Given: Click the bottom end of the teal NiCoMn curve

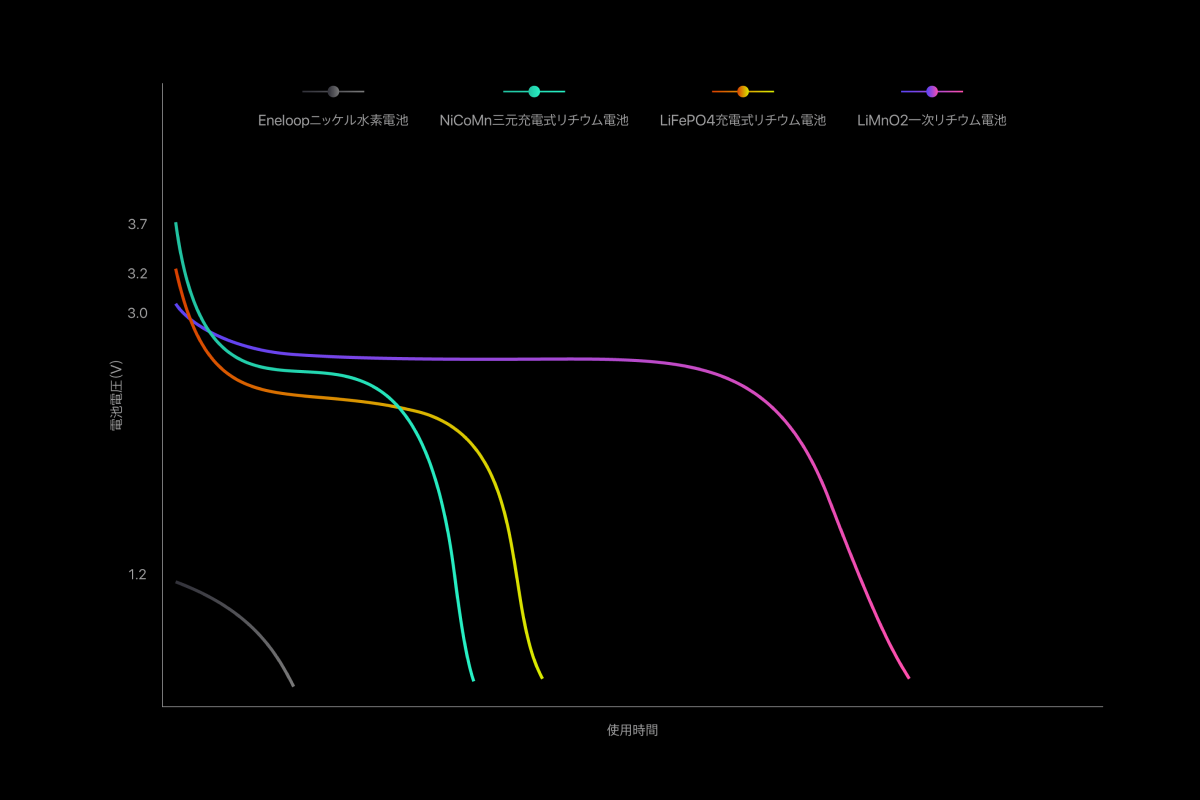Looking at the screenshot, I should (472, 679).
